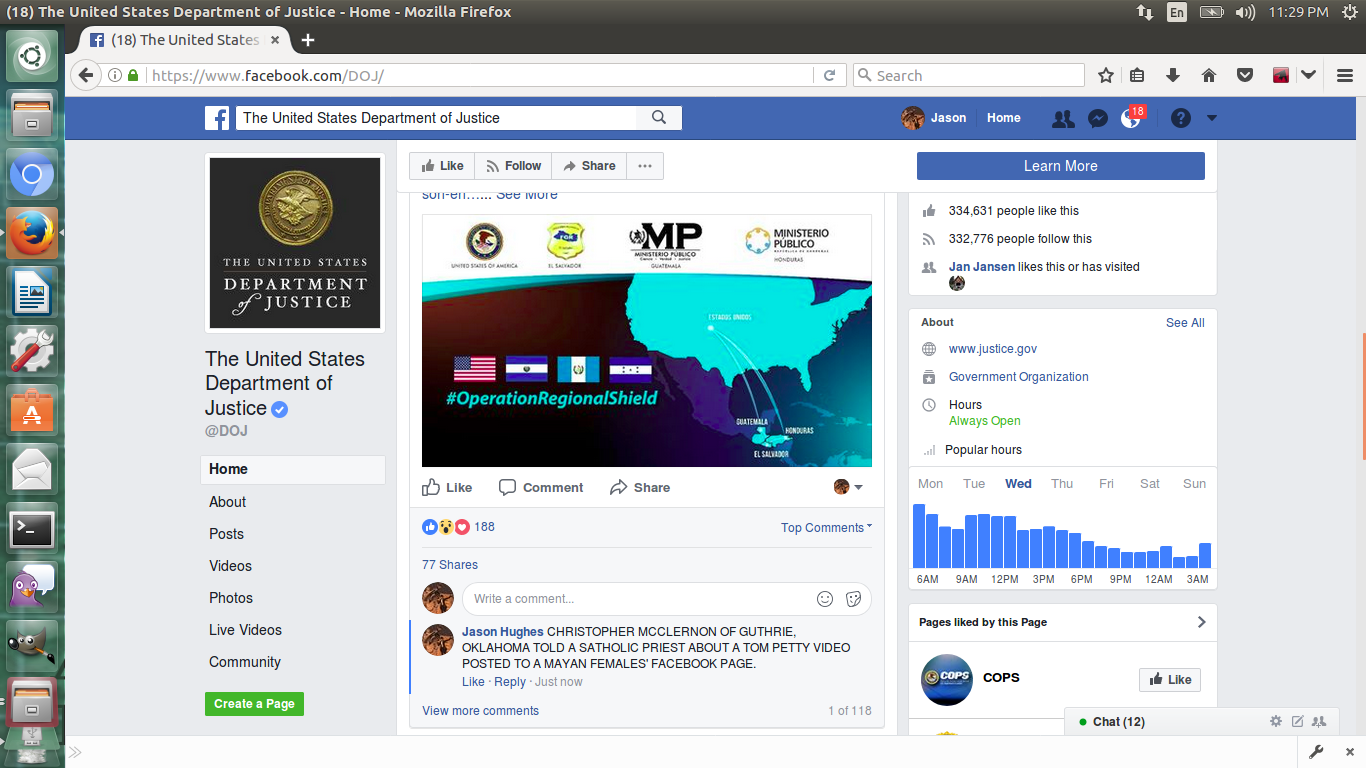Share the Operation Regional Shield post
Image resolution: width=1366 pixels, height=768 pixels.
[640, 487]
